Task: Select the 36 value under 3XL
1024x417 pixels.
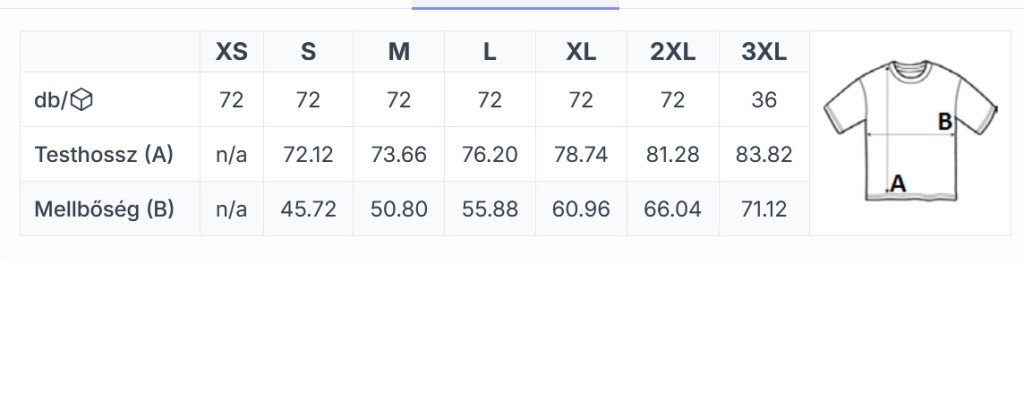Action: pyautogui.click(x=764, y=100)
